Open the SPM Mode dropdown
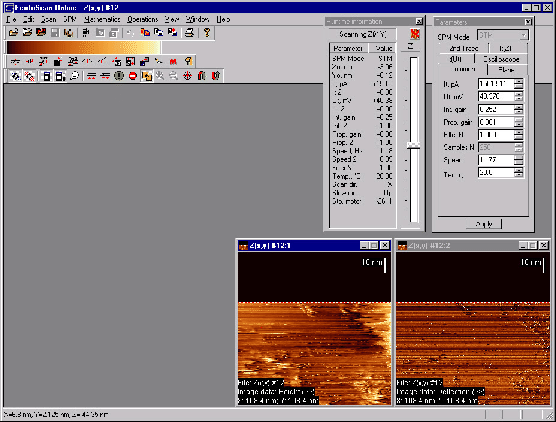The image size is (556, 422). click(x=502, y=35)
